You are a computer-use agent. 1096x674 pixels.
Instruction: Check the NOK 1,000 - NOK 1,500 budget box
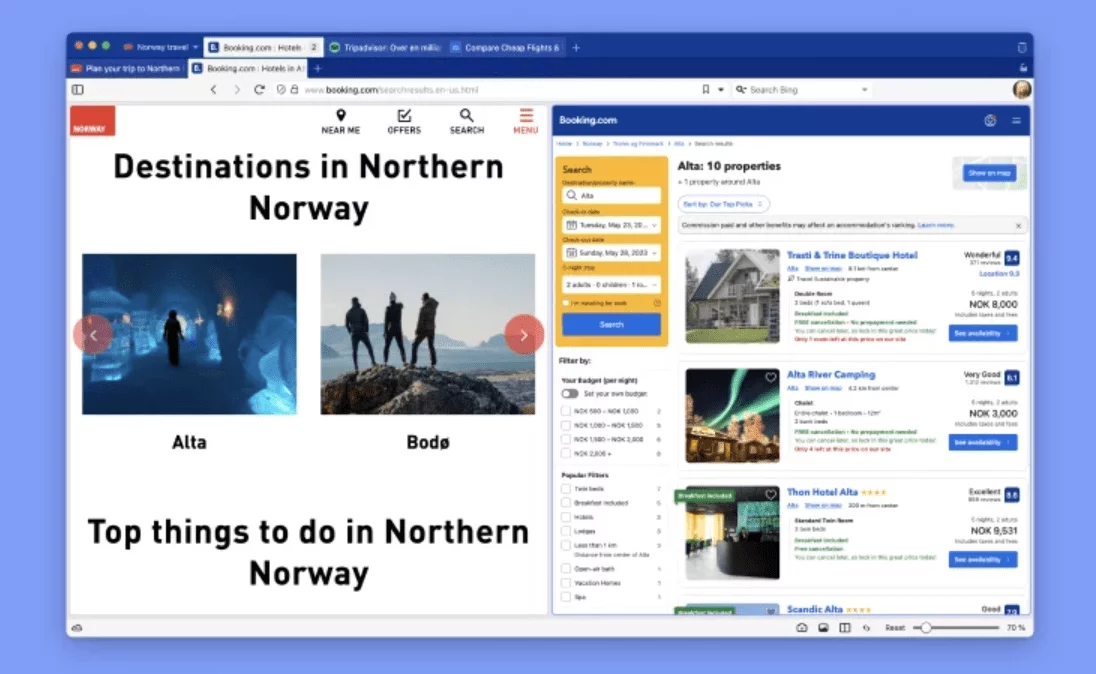click(565, 425)
